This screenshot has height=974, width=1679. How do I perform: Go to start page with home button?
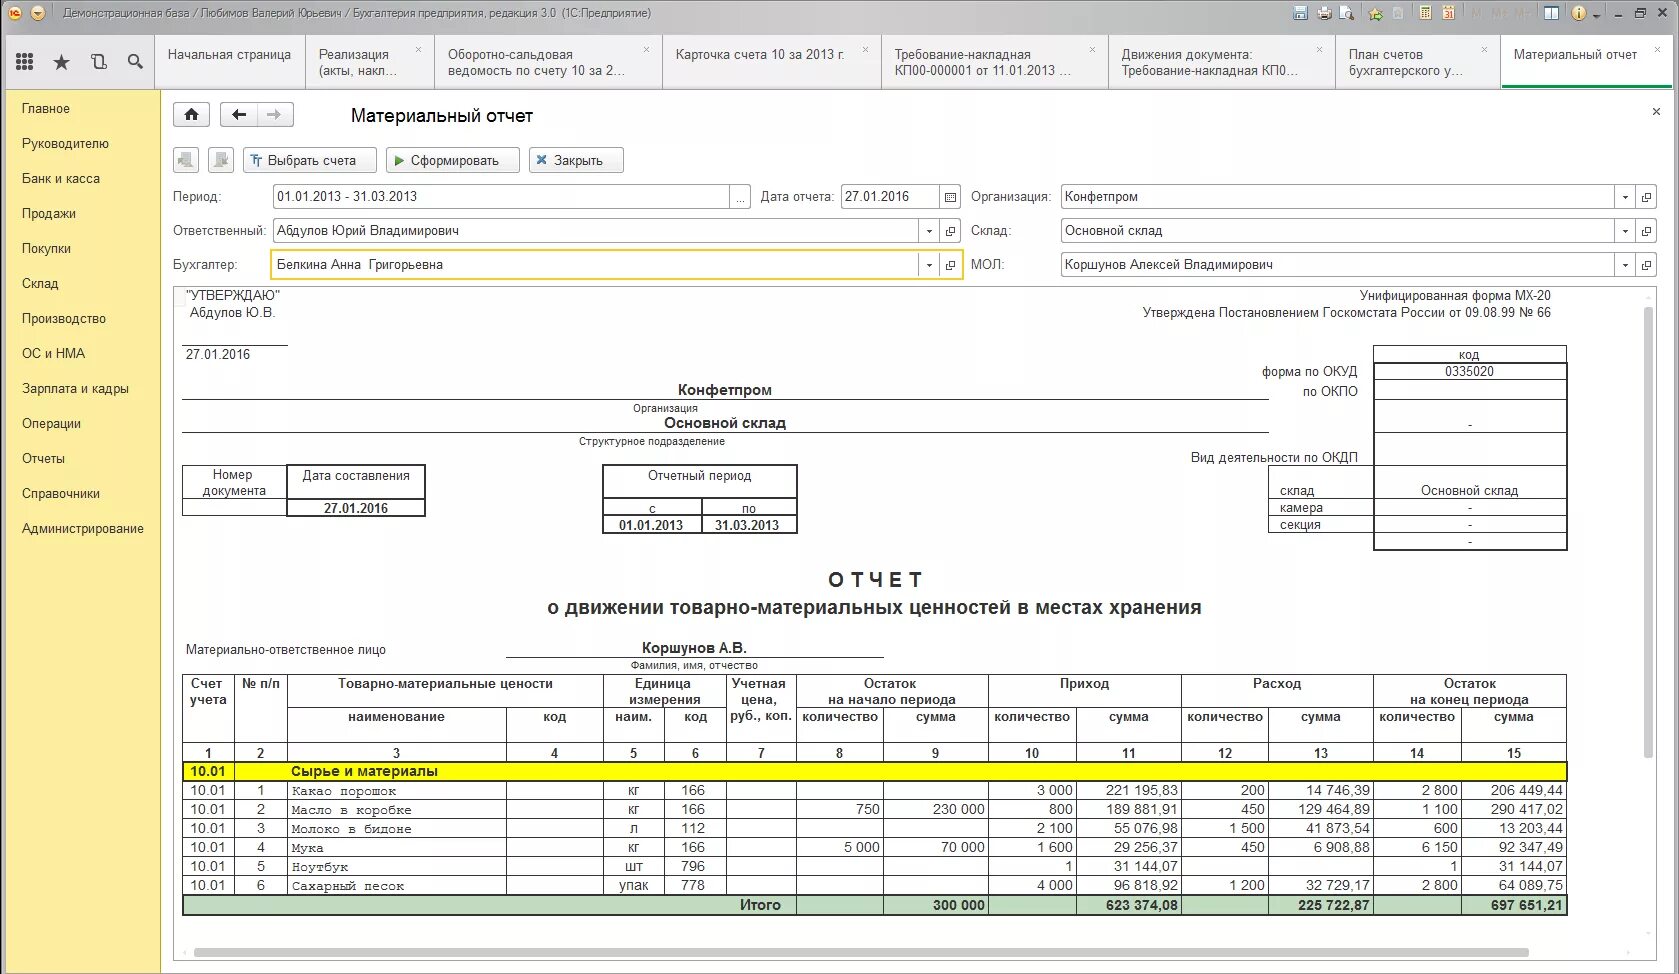(191, 115)
